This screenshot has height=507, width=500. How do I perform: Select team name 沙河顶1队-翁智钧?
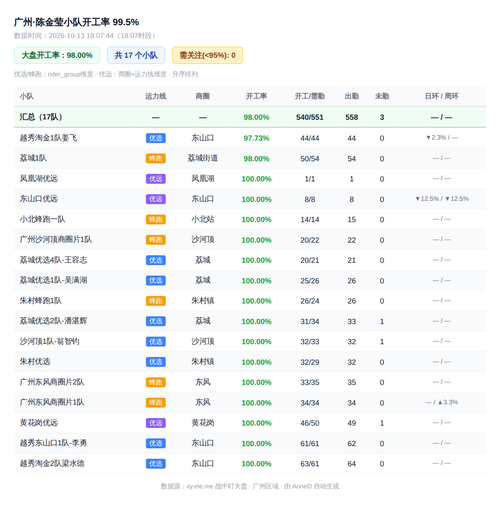[50, 341]
